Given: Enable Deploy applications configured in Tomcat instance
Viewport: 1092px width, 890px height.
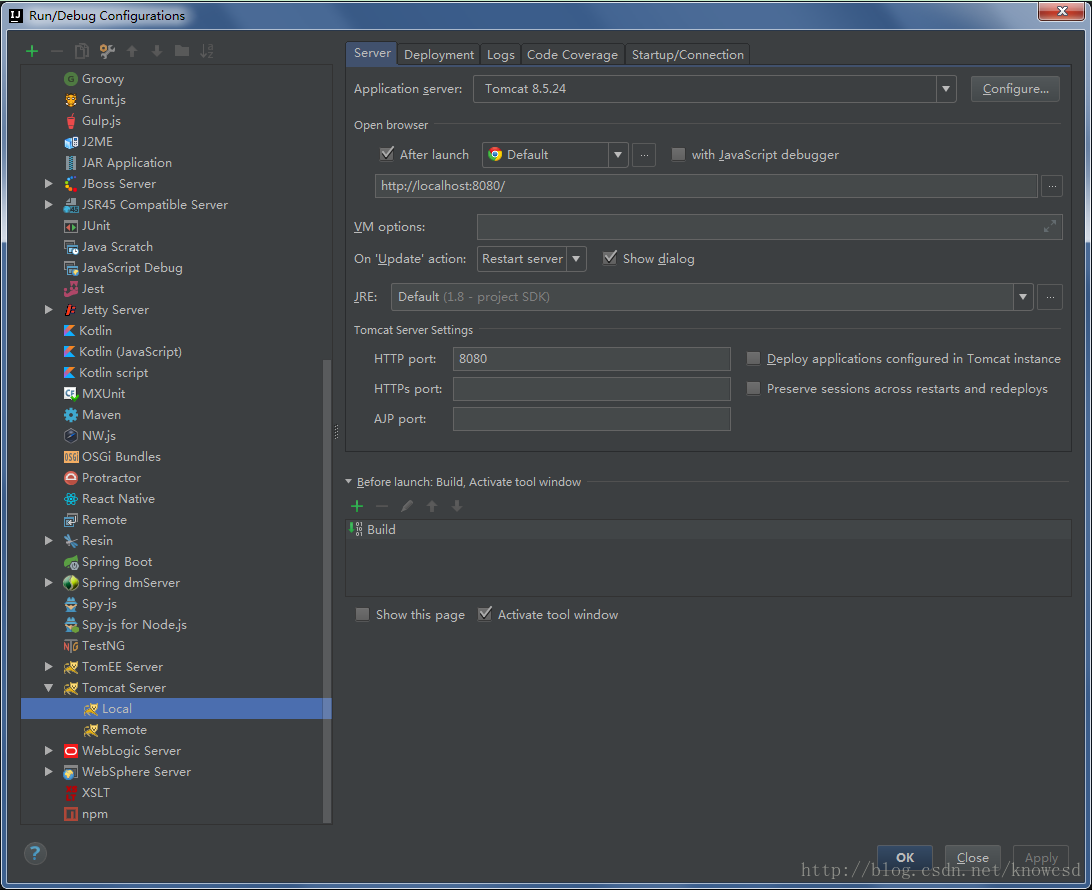Looking at the screenshot, I should [x=754, y=358].
